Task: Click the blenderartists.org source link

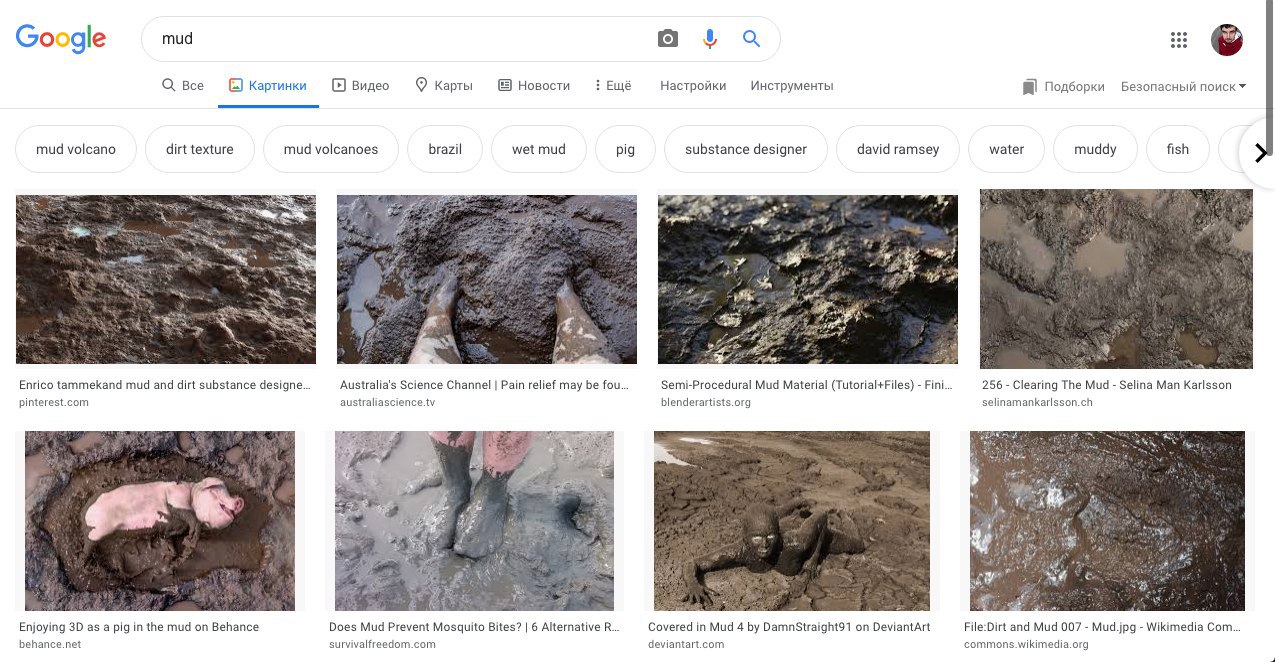Action: [706, 403]
